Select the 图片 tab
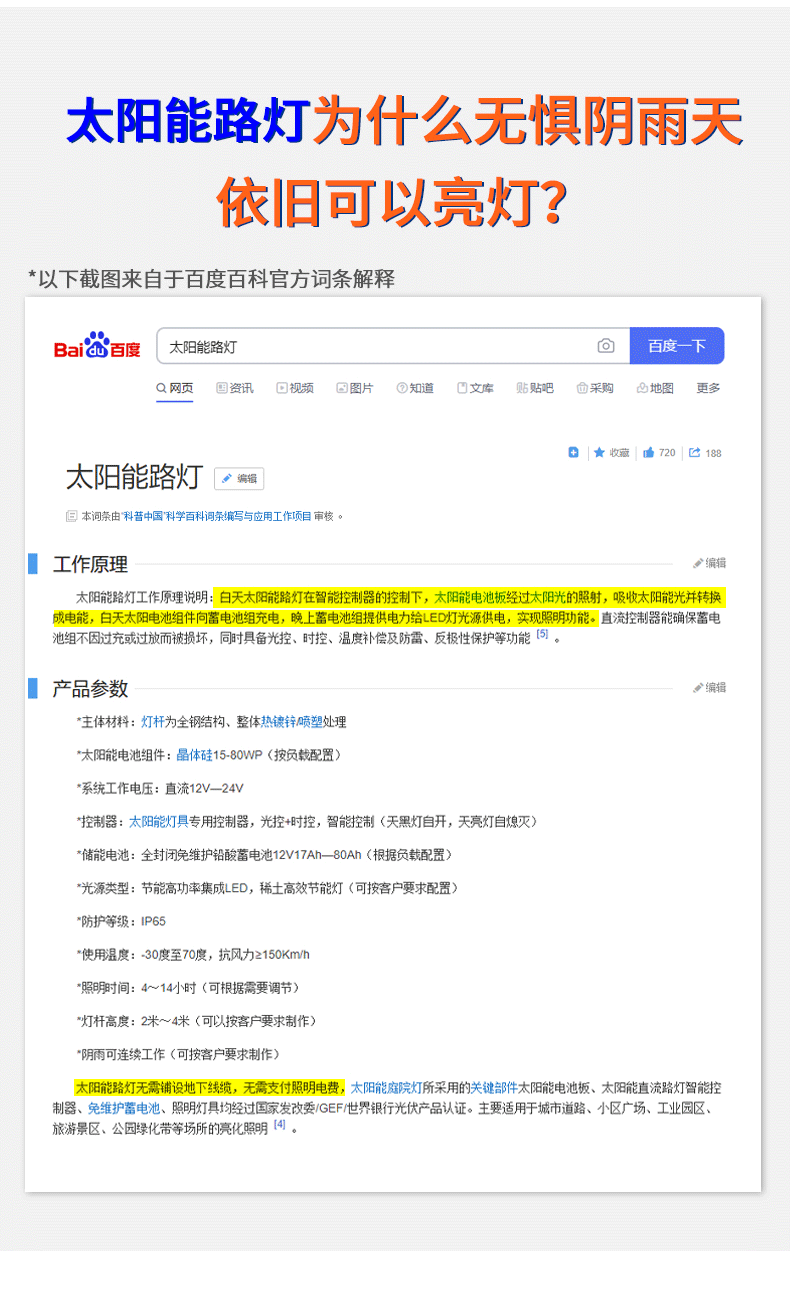 [x=355, y=388]
